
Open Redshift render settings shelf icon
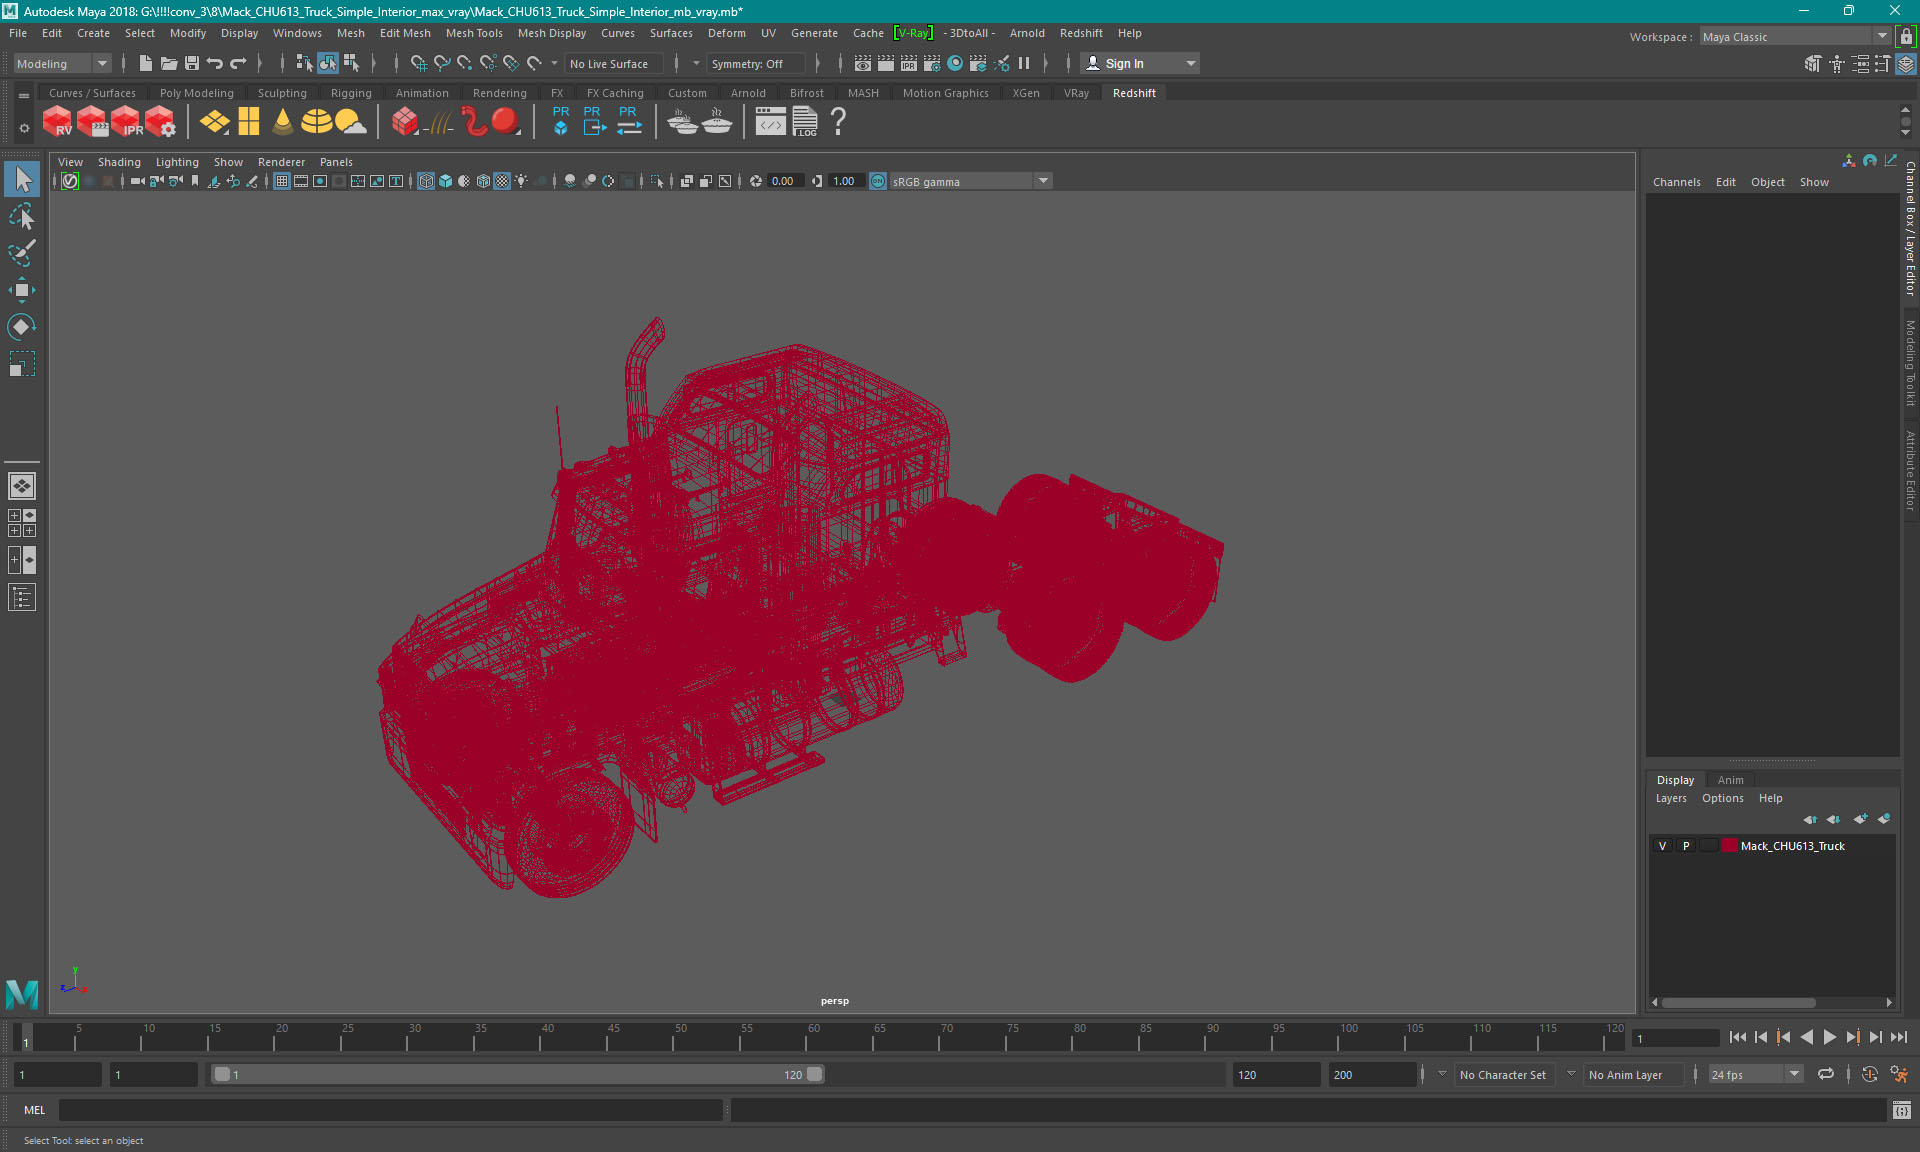[x=161, y=122]
